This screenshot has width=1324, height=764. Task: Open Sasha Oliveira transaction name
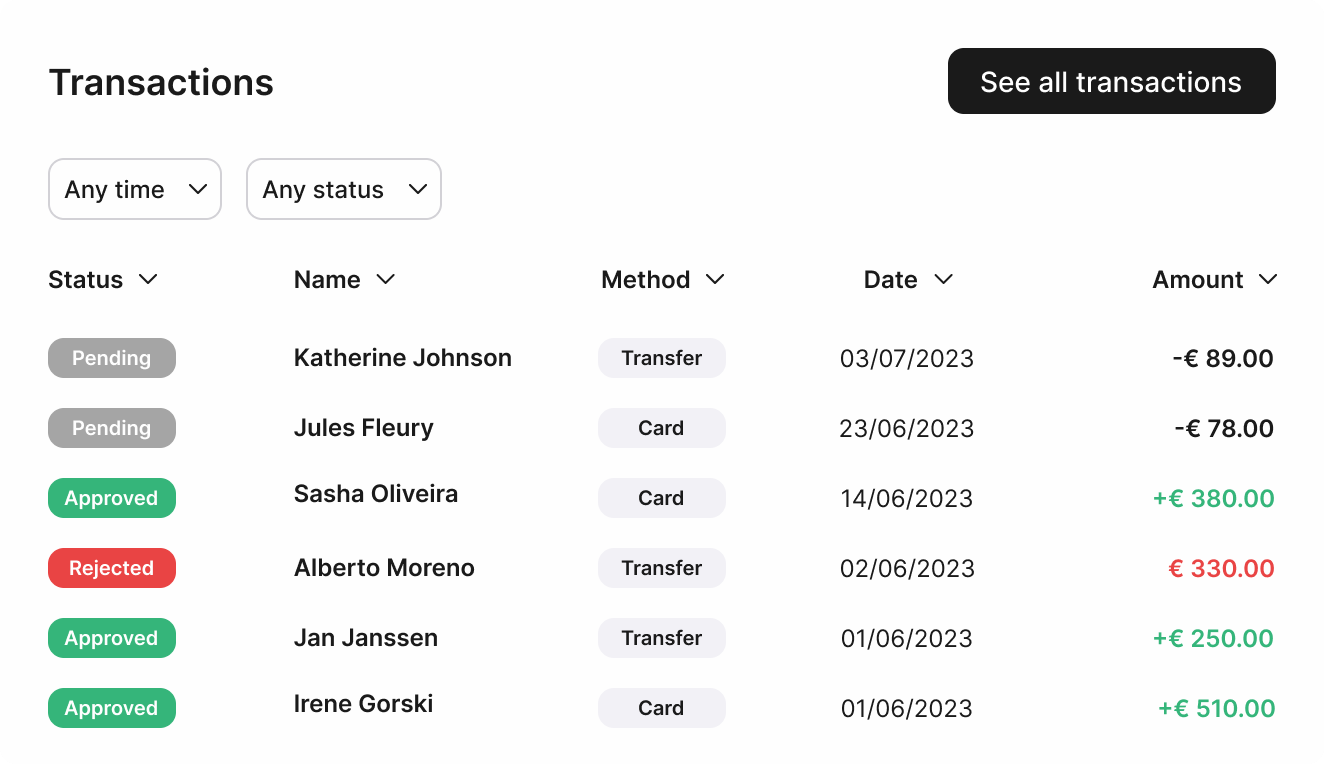coord(376,494)
